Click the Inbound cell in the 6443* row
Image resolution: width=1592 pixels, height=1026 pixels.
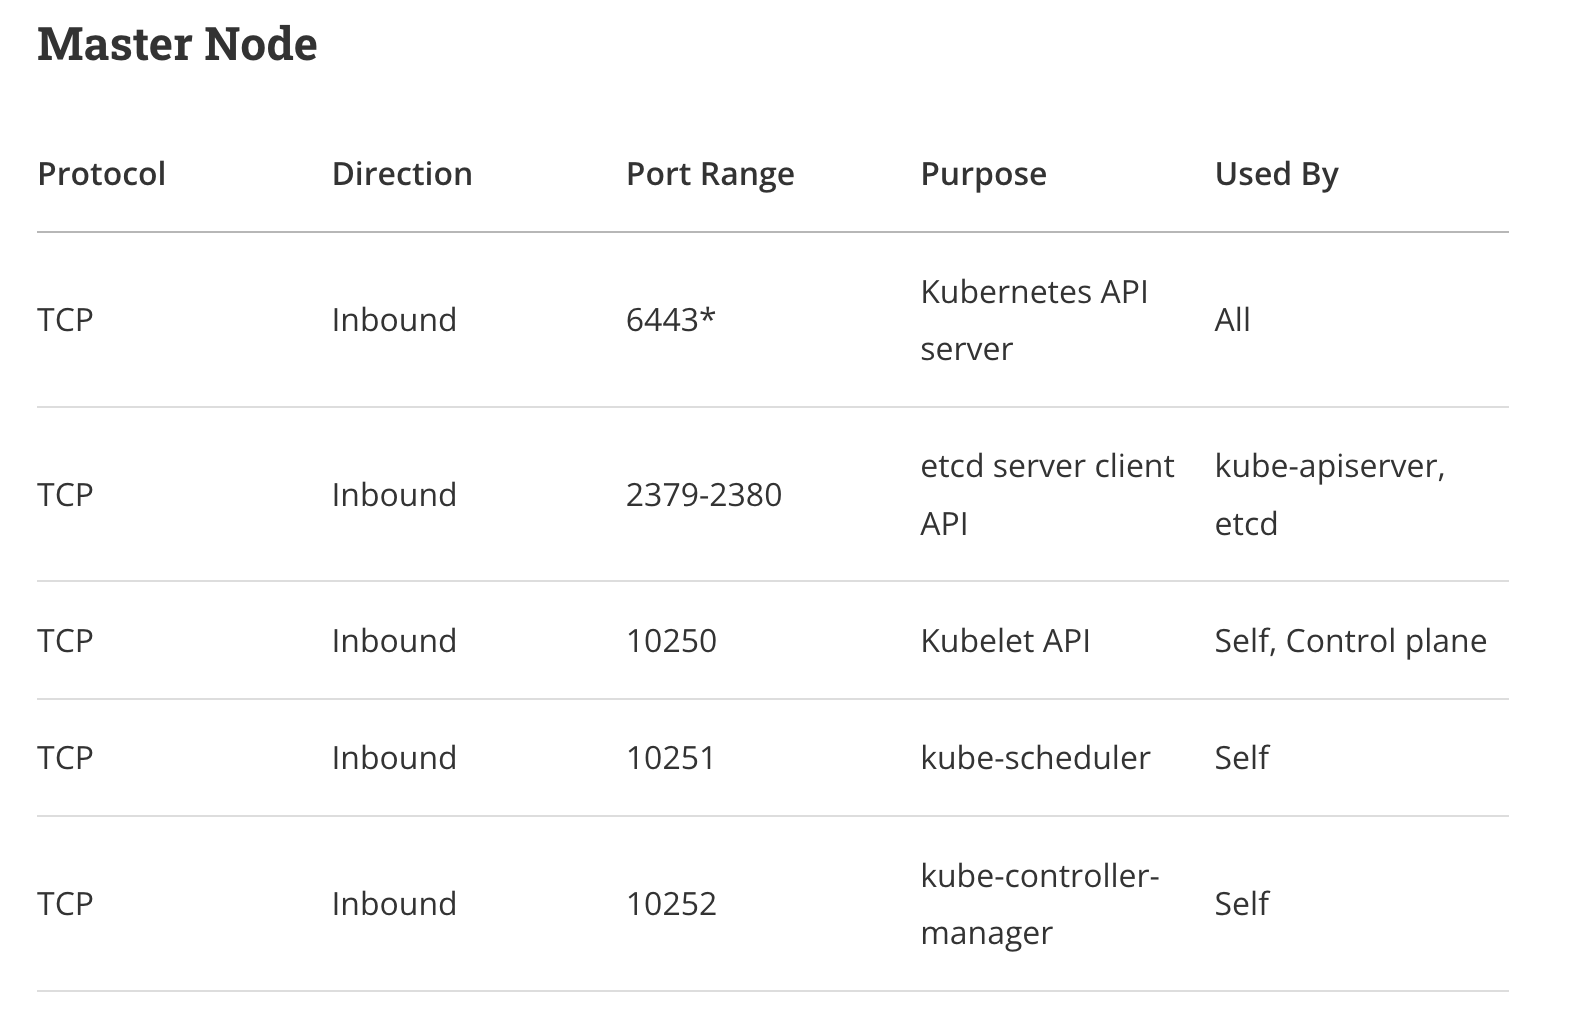point(394,320)
